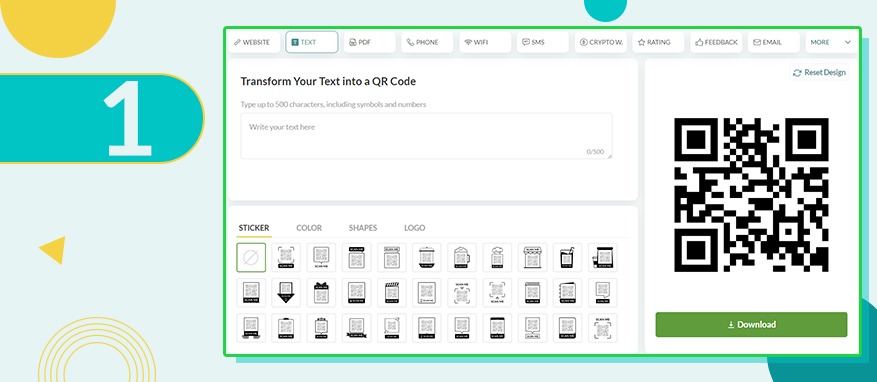Select the CRYPTO W. QR type
This screenshot has width=877, height=382.
point(601,42)
